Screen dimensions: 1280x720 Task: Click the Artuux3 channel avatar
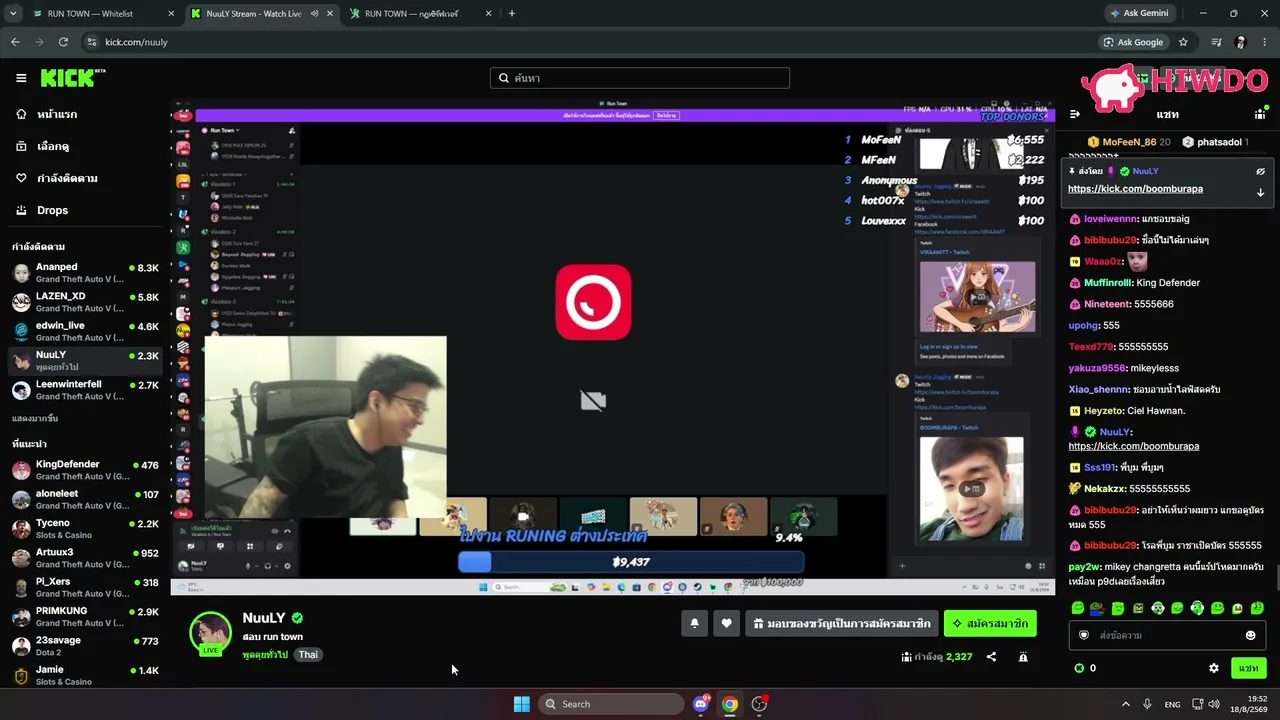pos(20,558)
